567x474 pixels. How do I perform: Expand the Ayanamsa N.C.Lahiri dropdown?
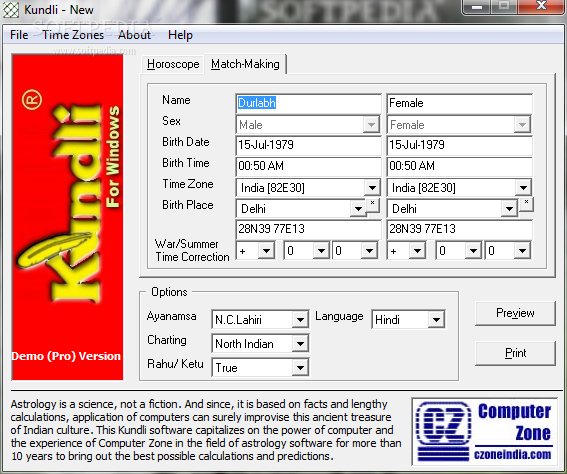300,320
